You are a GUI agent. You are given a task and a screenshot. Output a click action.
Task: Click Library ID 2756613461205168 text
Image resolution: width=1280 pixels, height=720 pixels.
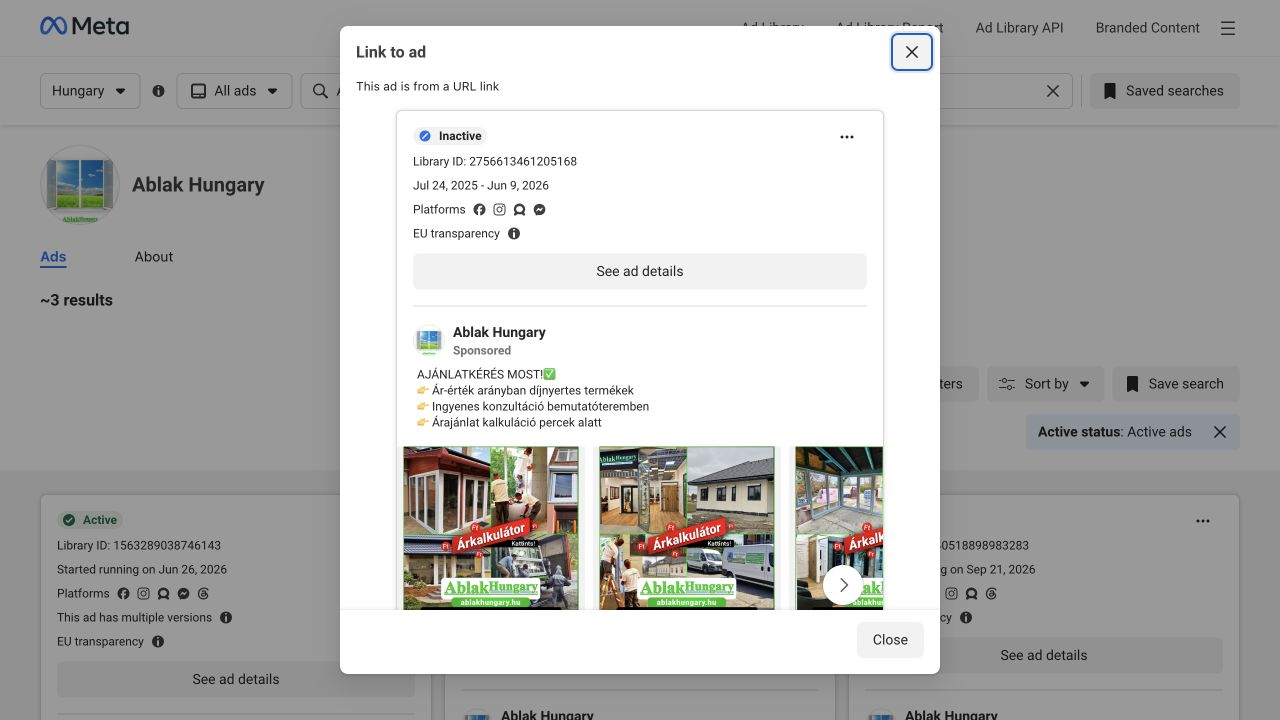(495, 161)
